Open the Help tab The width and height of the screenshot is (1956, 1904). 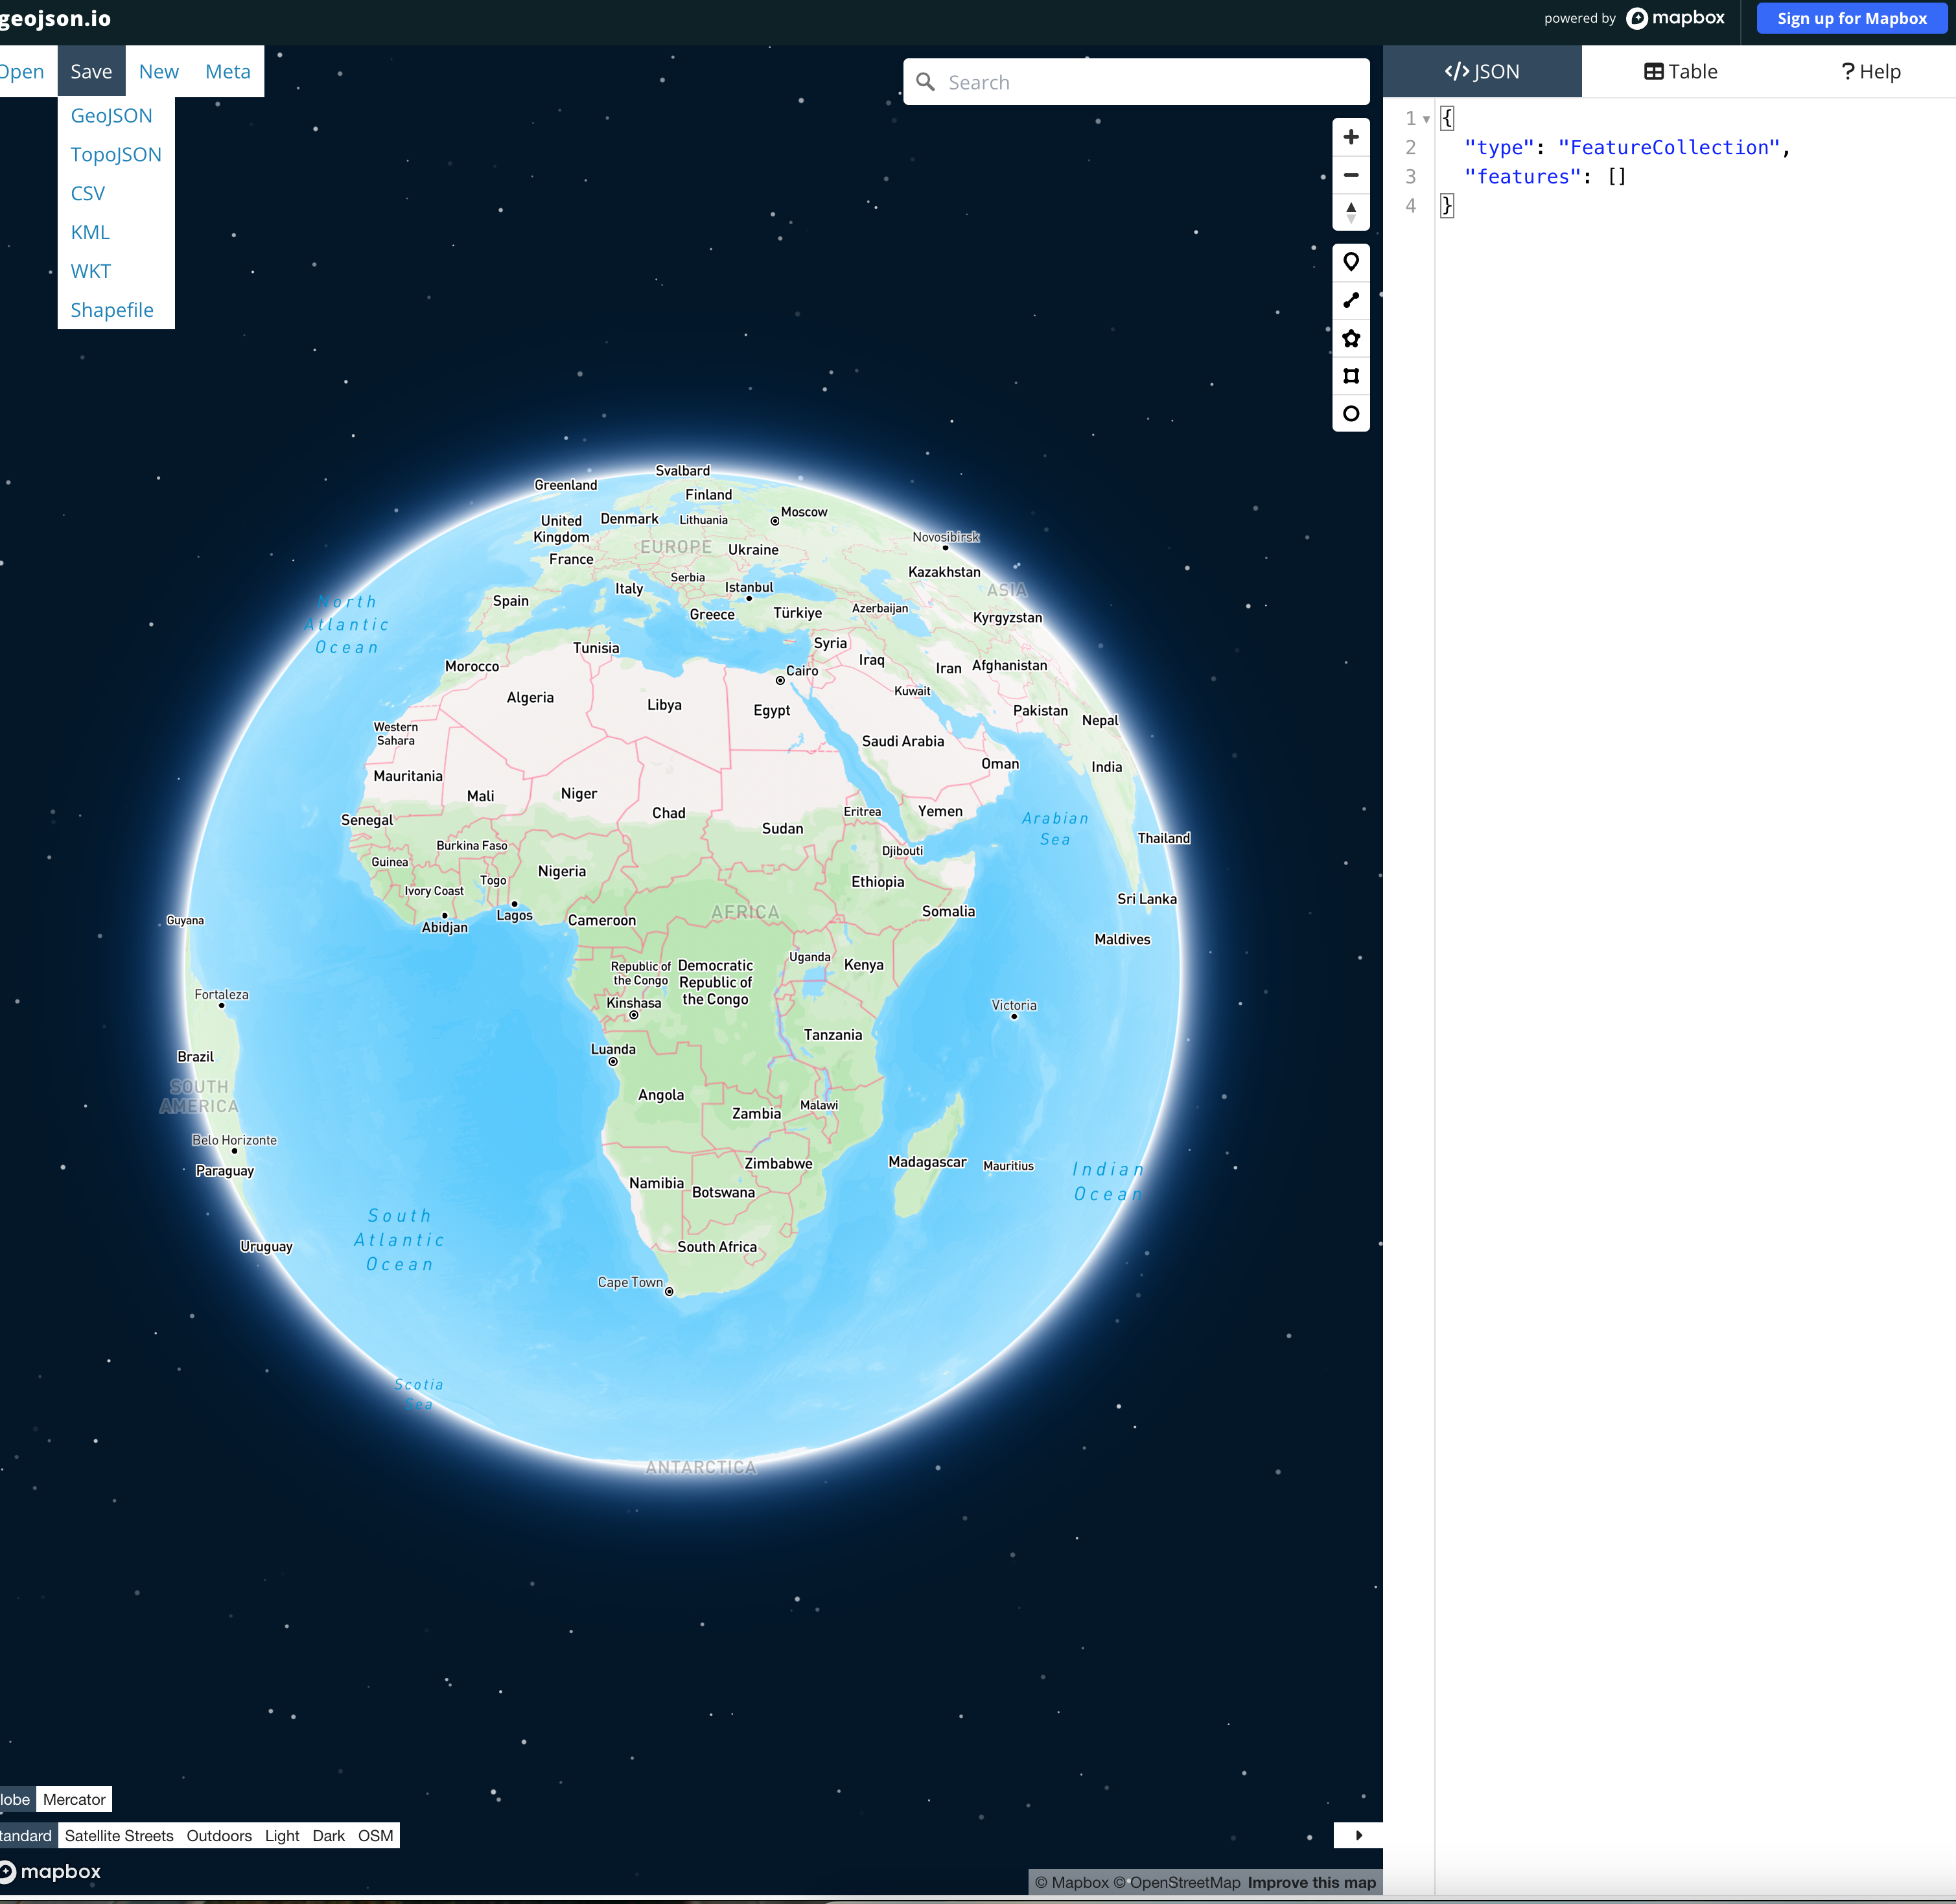point(1870,71)
